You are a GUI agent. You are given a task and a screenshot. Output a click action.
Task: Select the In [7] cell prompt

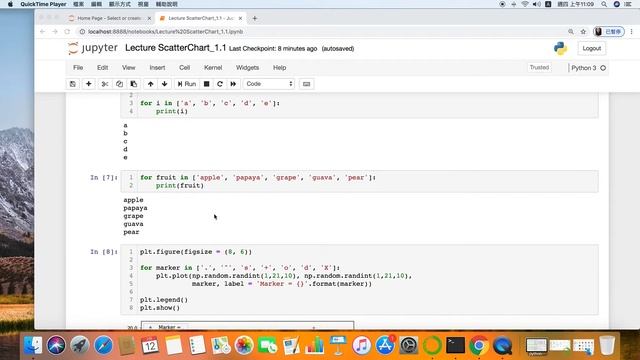104,178
